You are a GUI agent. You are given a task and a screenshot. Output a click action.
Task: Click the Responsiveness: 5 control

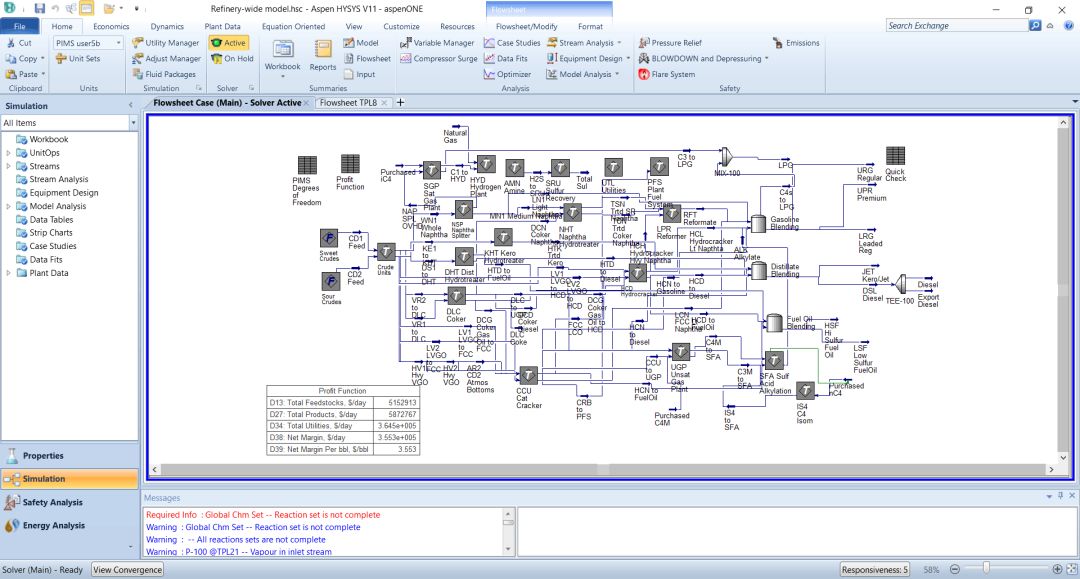(x=875, y=570)
